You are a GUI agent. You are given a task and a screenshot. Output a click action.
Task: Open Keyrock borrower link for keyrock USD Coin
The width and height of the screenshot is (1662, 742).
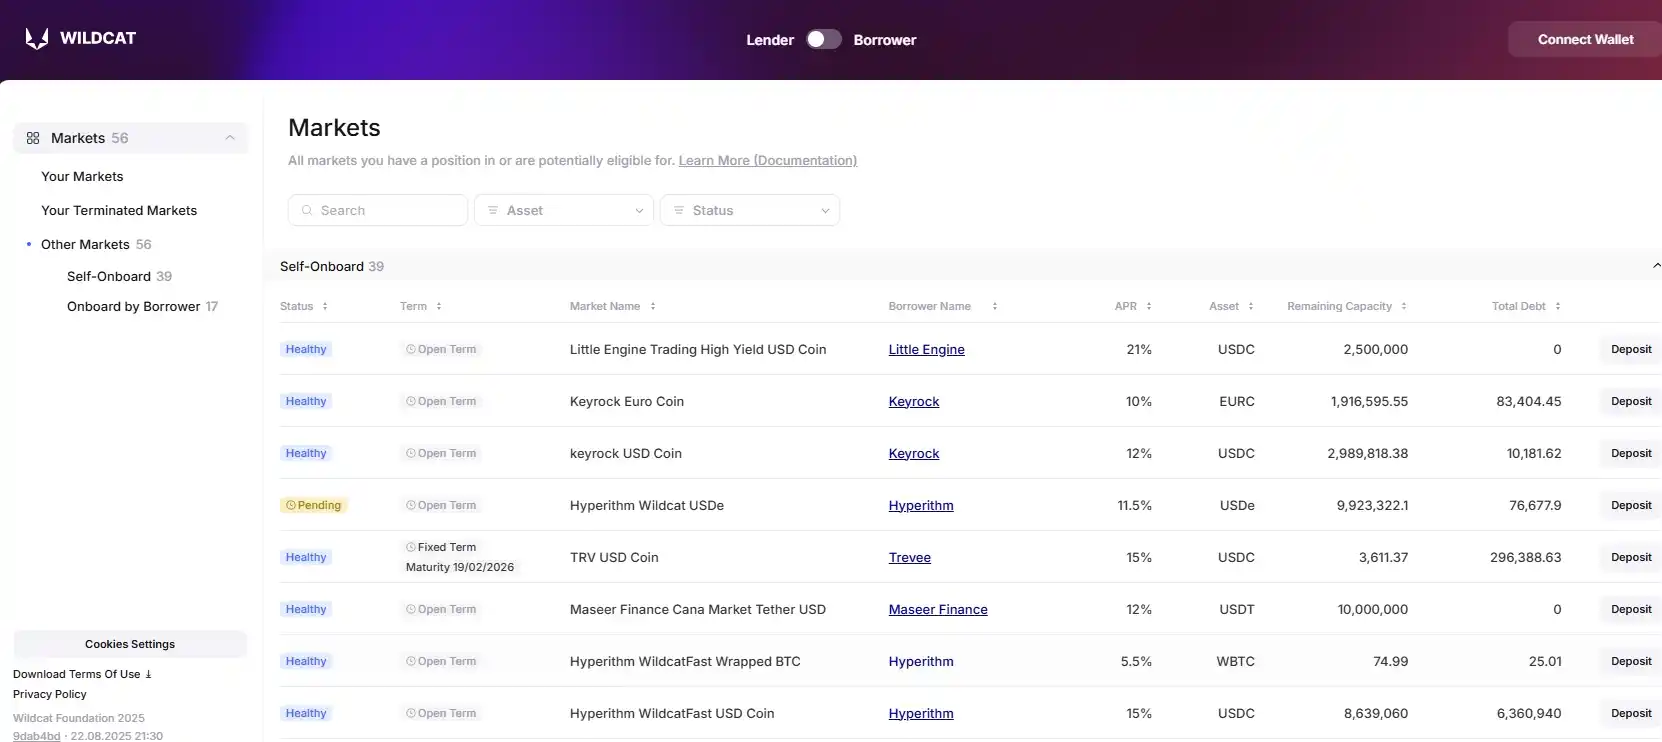(x=914, y=453)
